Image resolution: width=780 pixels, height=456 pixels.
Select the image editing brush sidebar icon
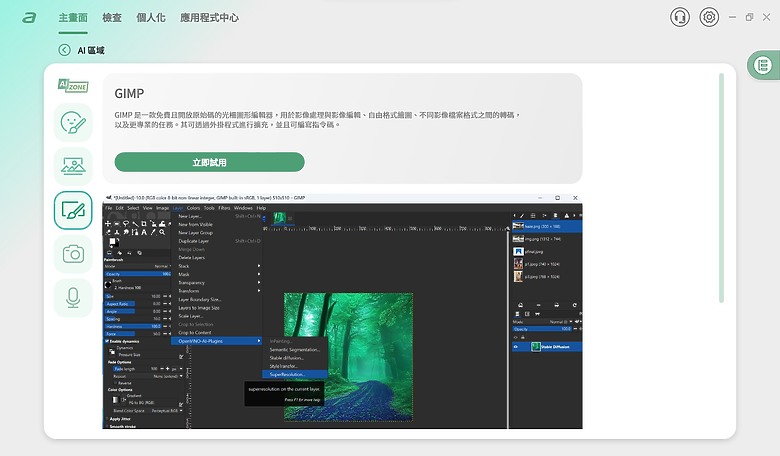point(73,210)
